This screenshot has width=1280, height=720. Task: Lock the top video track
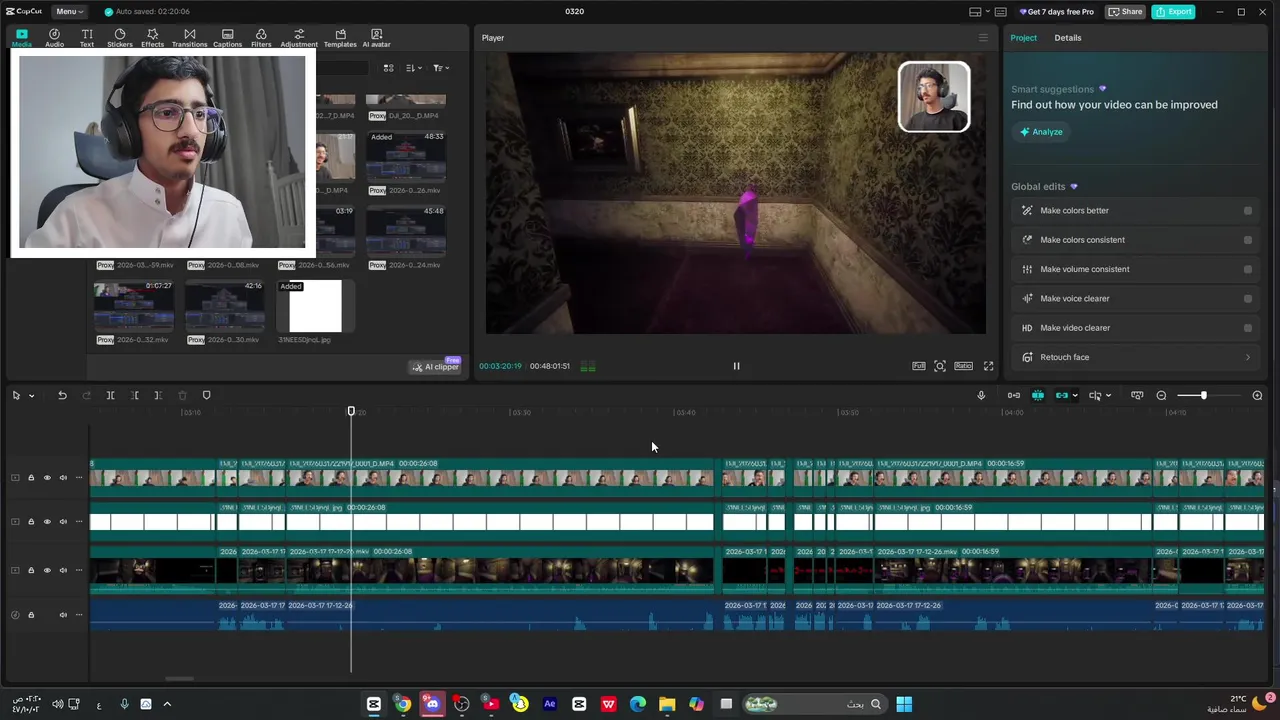click(x=31, y=478)
